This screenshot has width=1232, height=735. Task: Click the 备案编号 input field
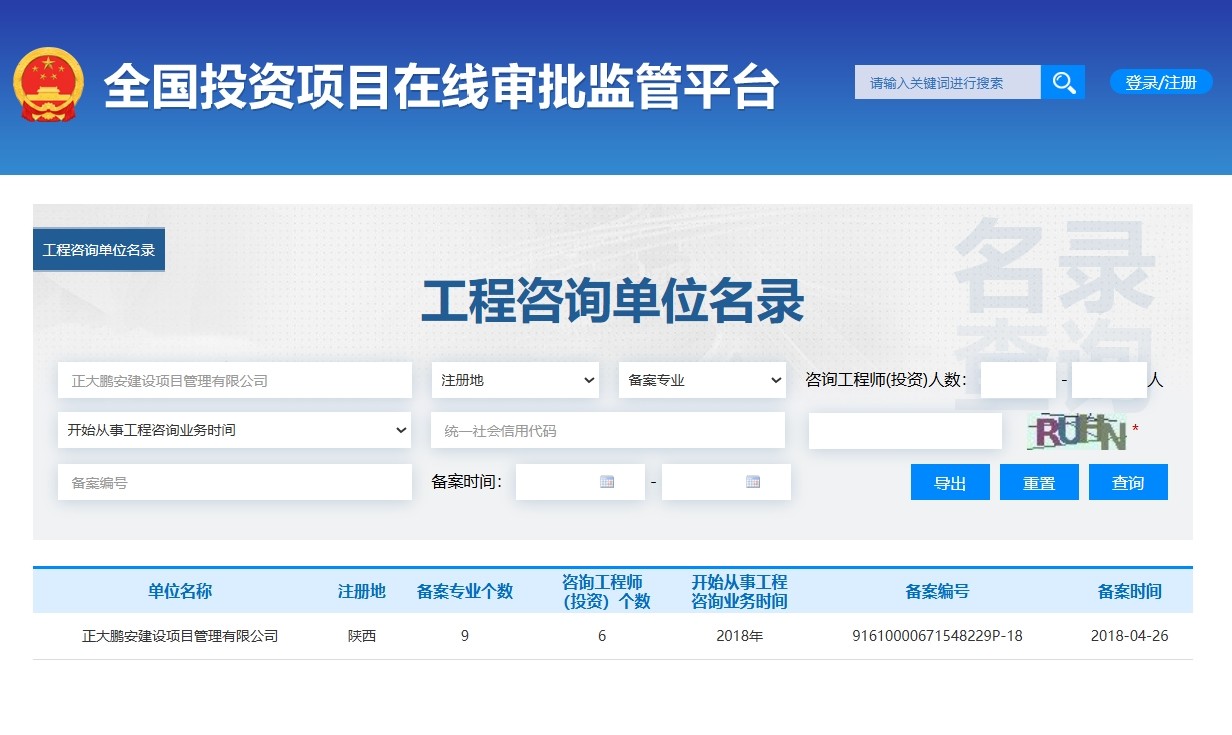pos(234,481)
